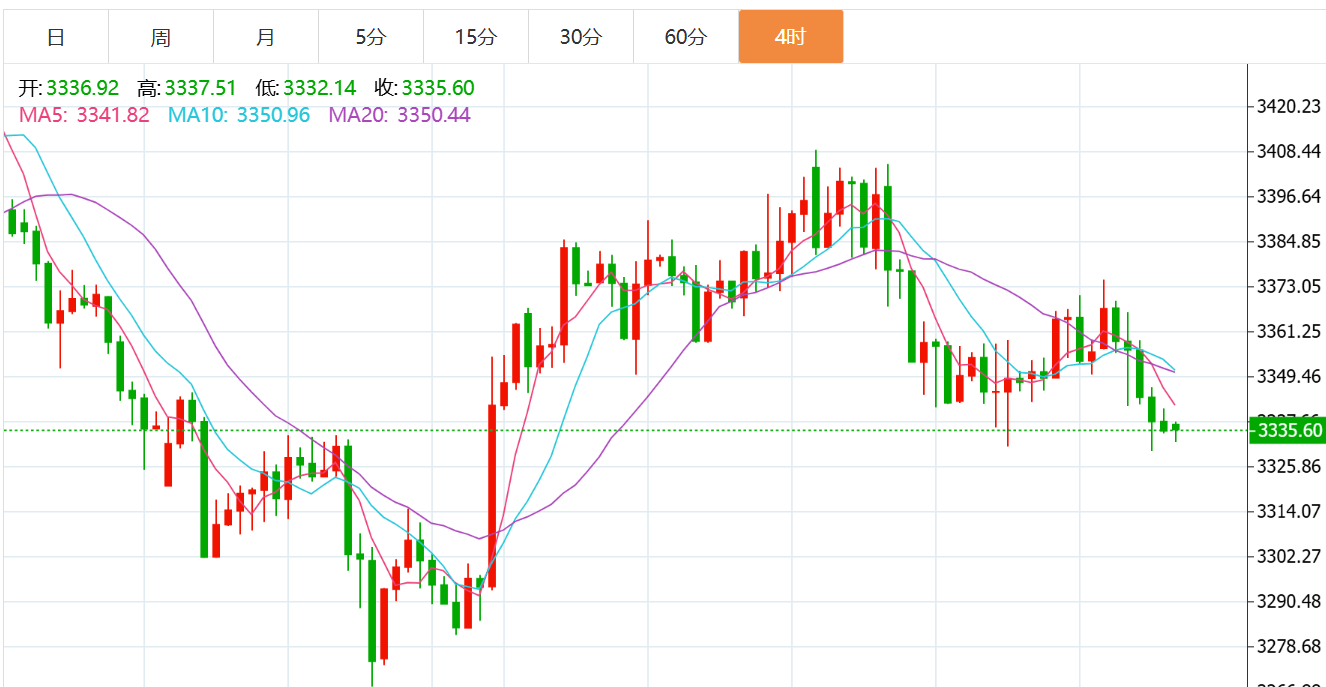Click the high price value 3337.51
This screenshot has height=687, width=1326.
[x=200, y=88]
